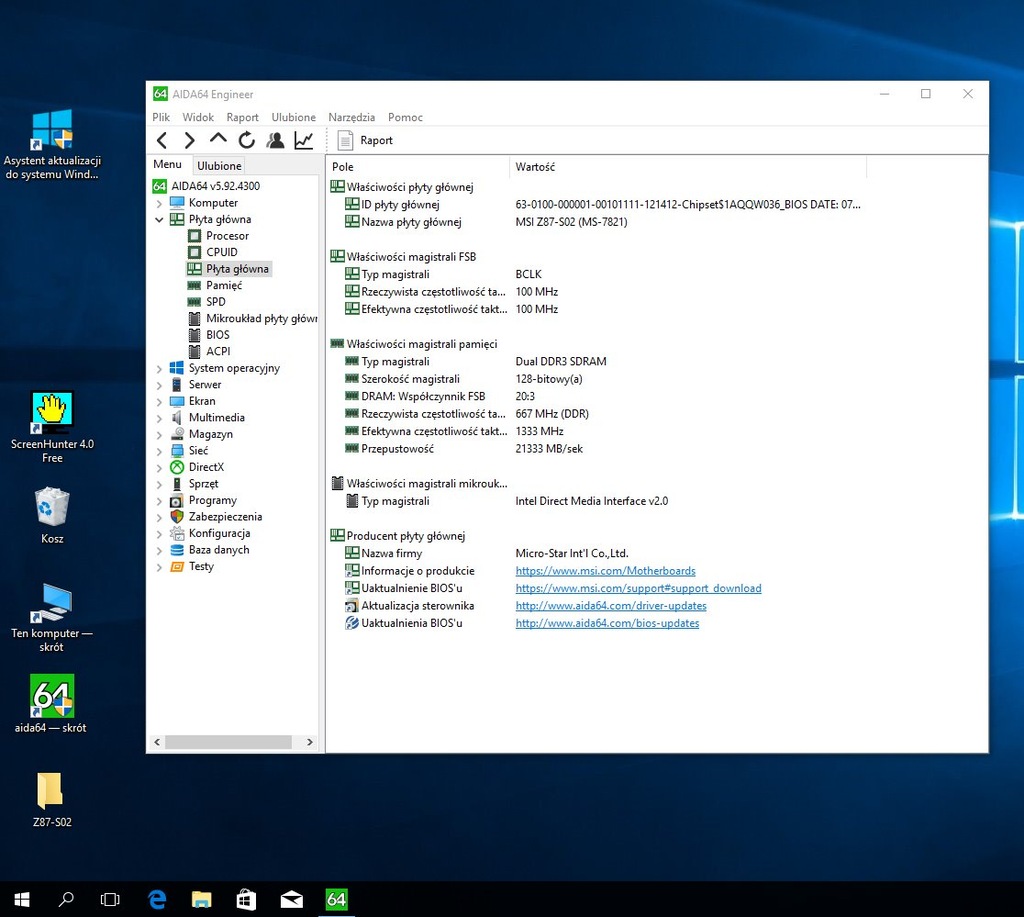
Task: Open the Windows Start menu
Action: pyautogui.click(x=22, y=899)
